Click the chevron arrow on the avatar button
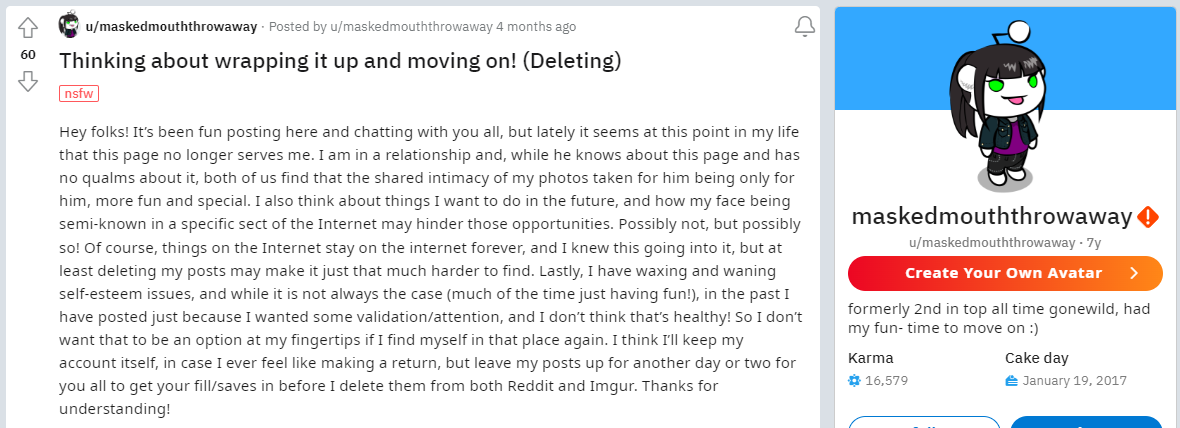This screenshot has height=428, width=1180. (1133, 273)
